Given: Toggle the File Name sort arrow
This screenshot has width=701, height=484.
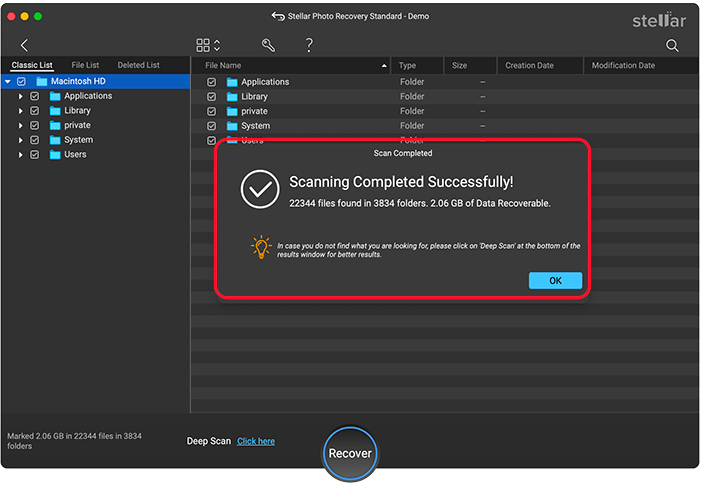Looking at the screenshot, I should point(384,66).
